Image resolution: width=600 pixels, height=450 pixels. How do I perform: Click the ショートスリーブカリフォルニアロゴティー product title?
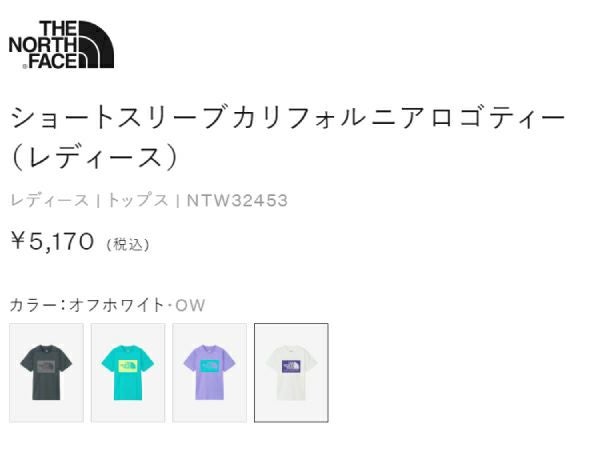click(287, 117)
